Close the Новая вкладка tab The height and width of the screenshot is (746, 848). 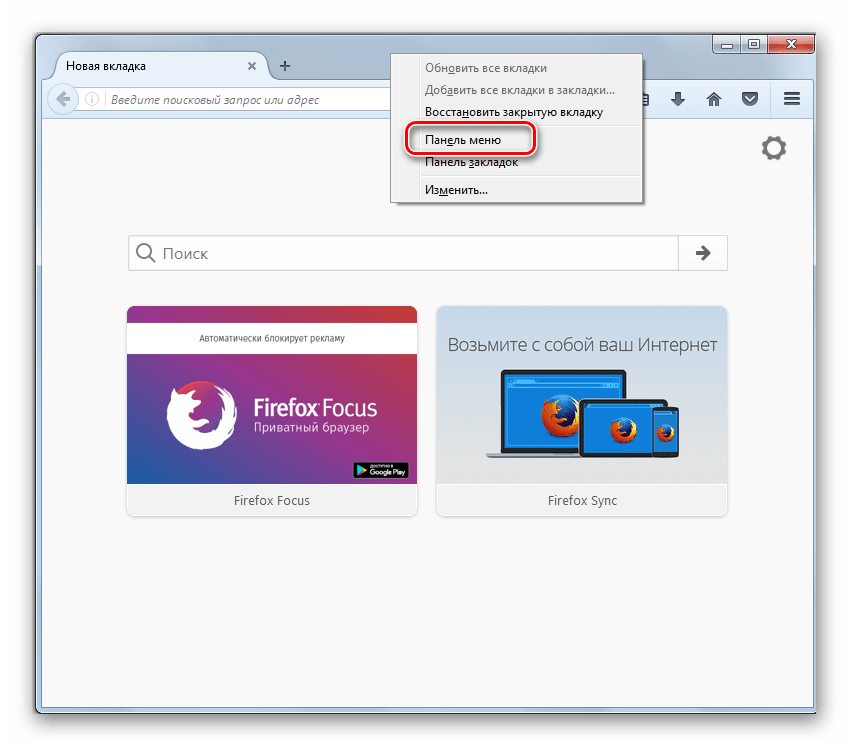(x=252, y=66)
